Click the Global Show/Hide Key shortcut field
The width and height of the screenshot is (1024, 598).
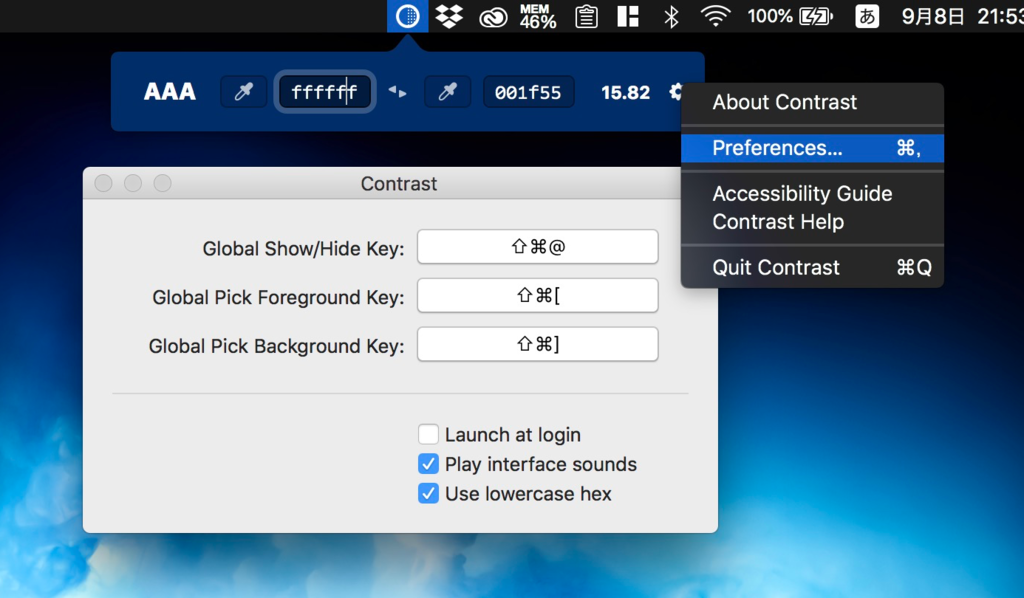[x=537, y=247]
